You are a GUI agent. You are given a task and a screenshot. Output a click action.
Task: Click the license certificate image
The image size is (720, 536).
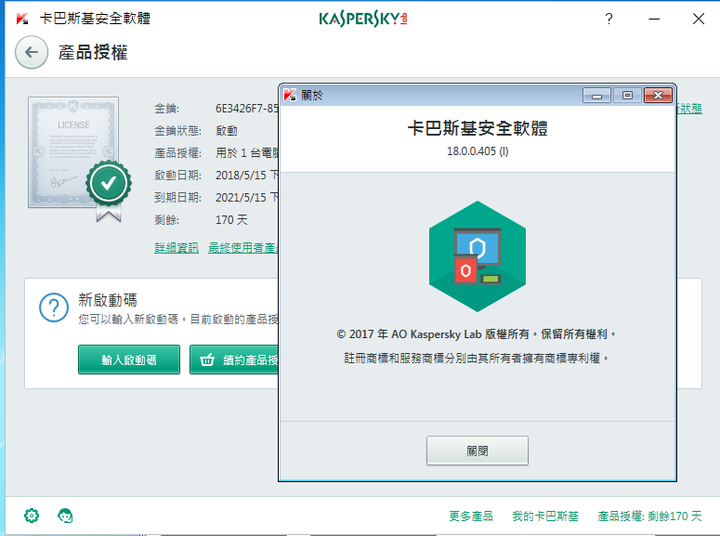click(73, 152)
